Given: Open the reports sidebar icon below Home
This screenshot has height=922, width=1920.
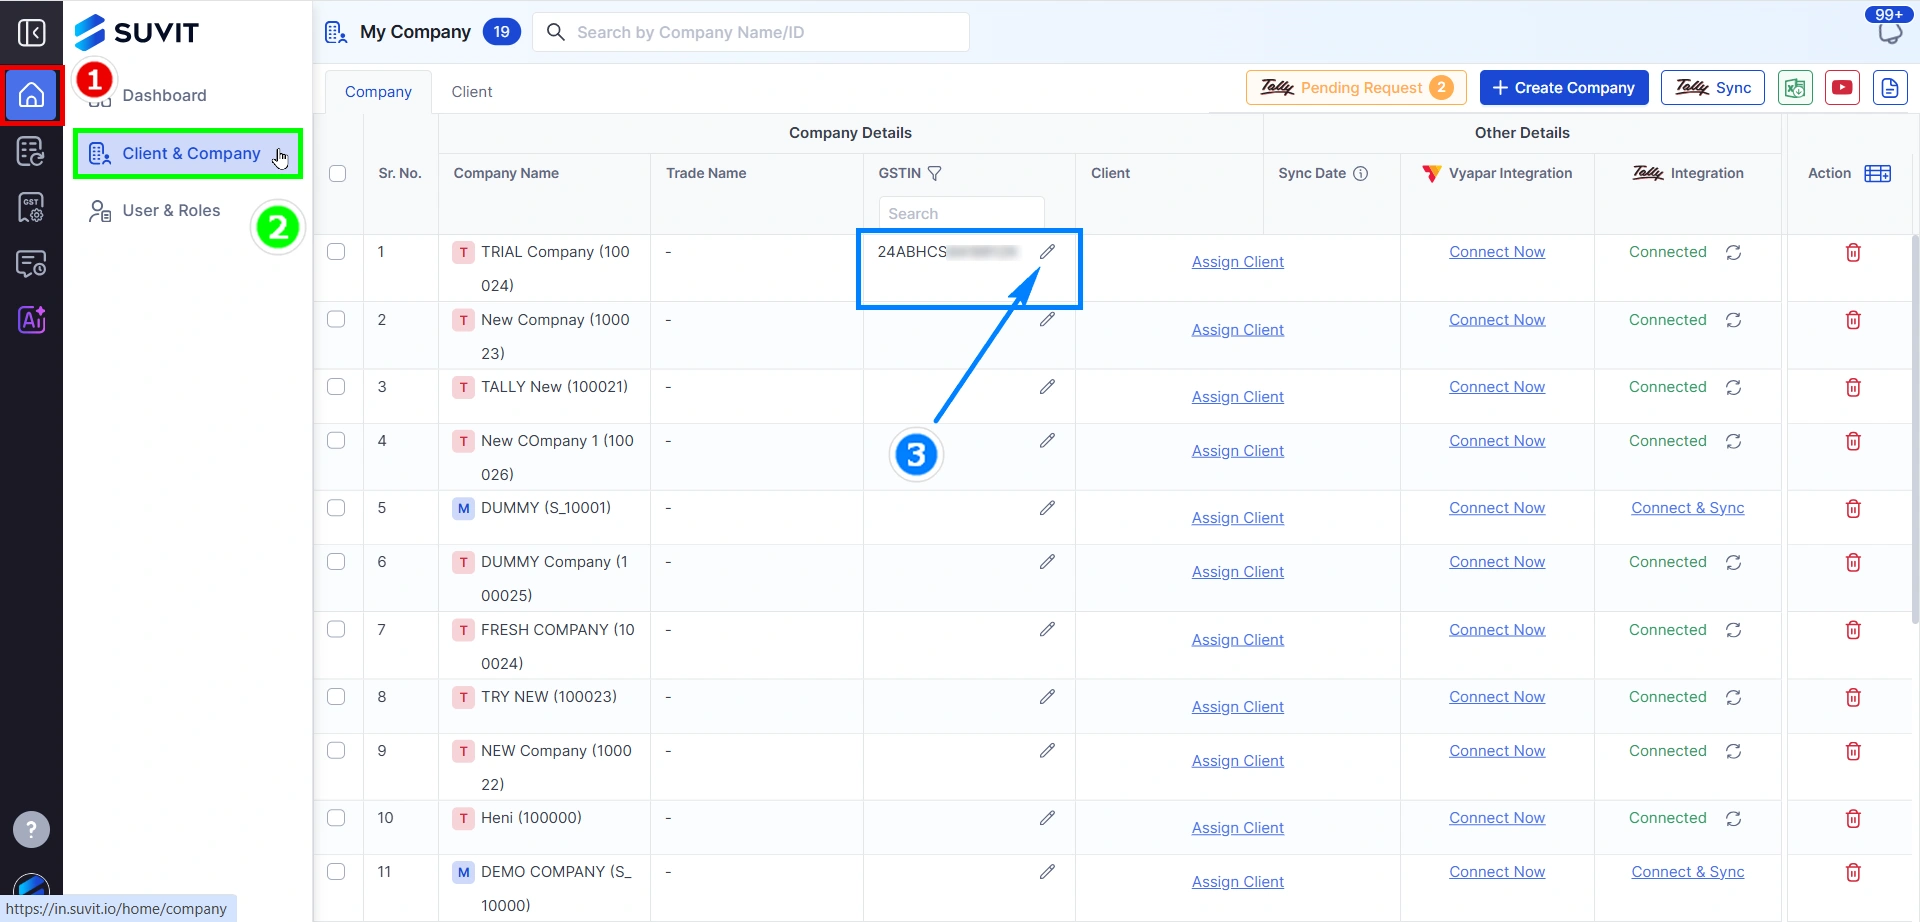Looking at the screenshot, I should (31, 152).
